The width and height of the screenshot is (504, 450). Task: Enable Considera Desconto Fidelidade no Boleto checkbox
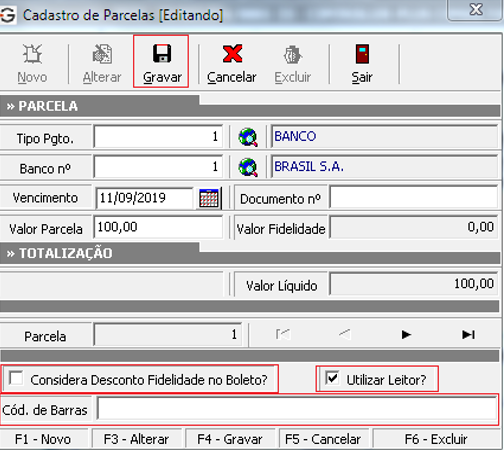(x=16, y=378)
